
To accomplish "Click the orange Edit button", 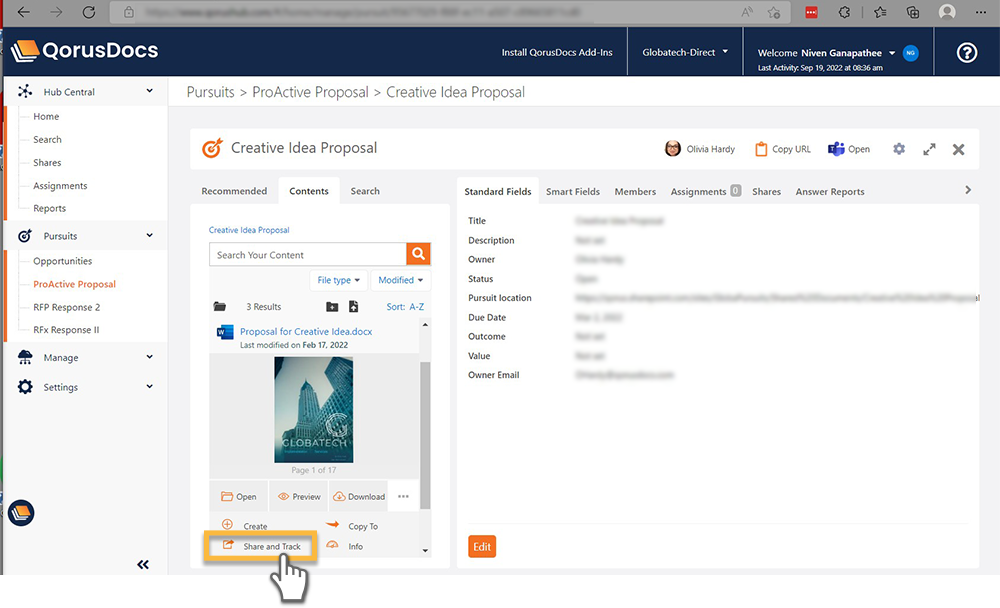I will [482, 547].
